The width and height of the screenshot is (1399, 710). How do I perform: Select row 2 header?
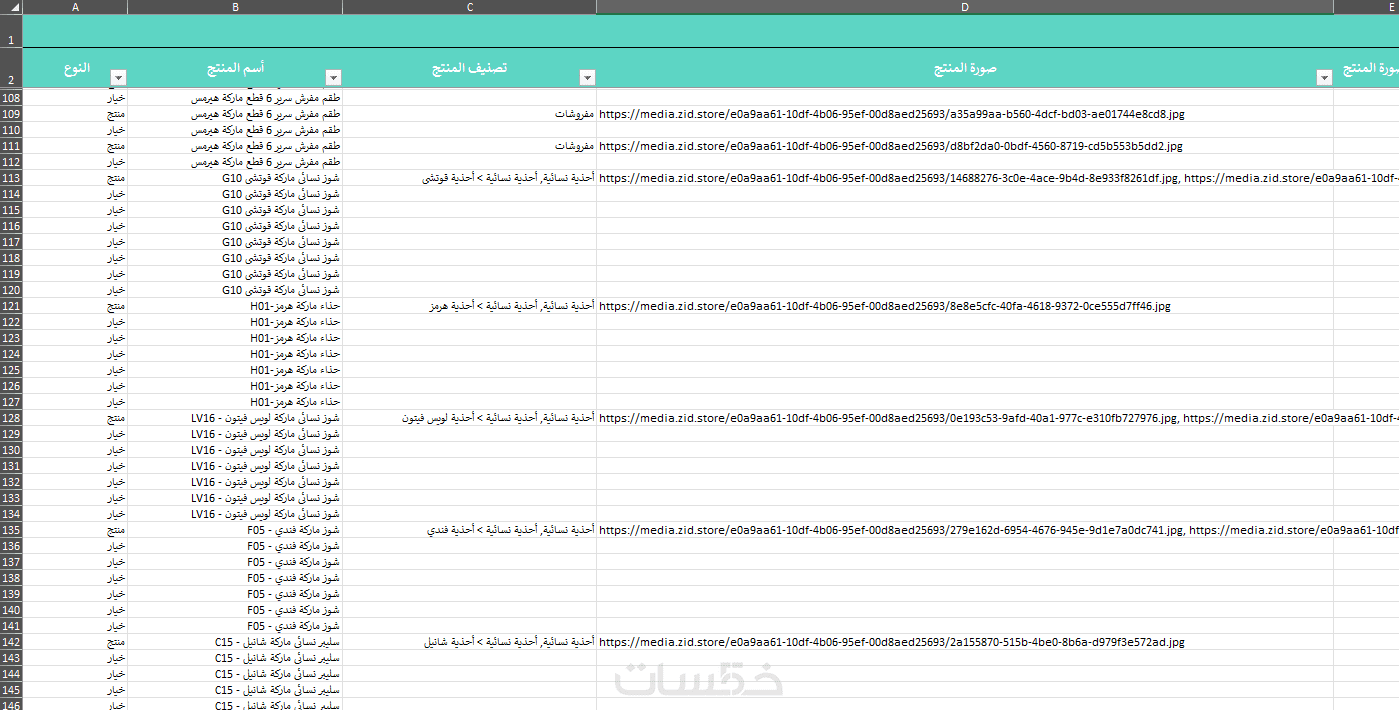tap(11, 68)
